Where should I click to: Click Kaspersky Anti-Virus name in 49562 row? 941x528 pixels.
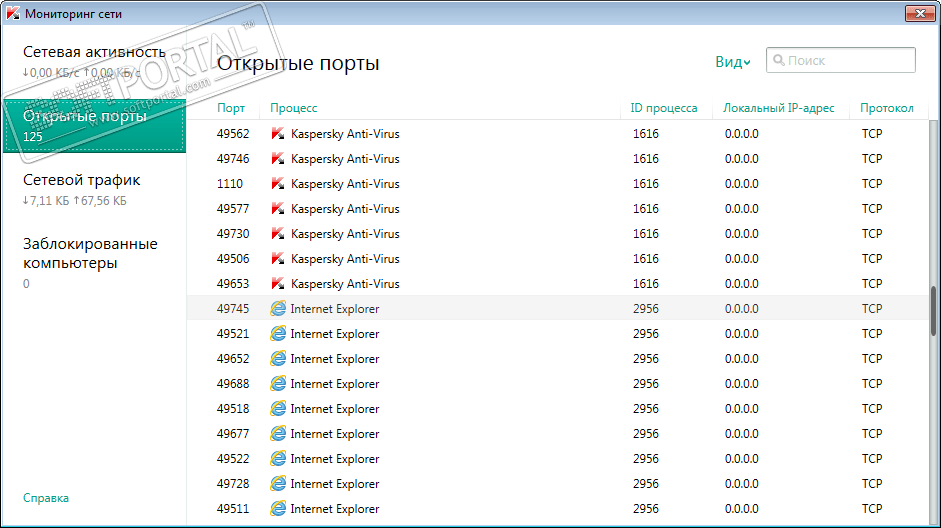[345, 134]
